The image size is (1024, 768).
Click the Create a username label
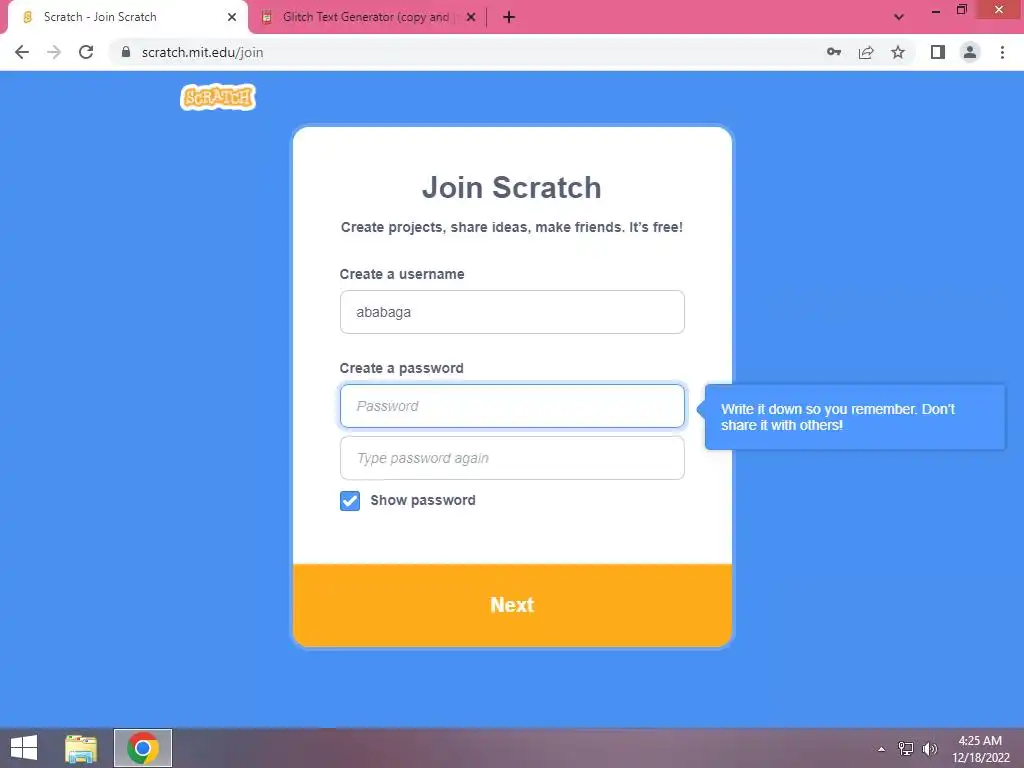click(x=402, y=274)
